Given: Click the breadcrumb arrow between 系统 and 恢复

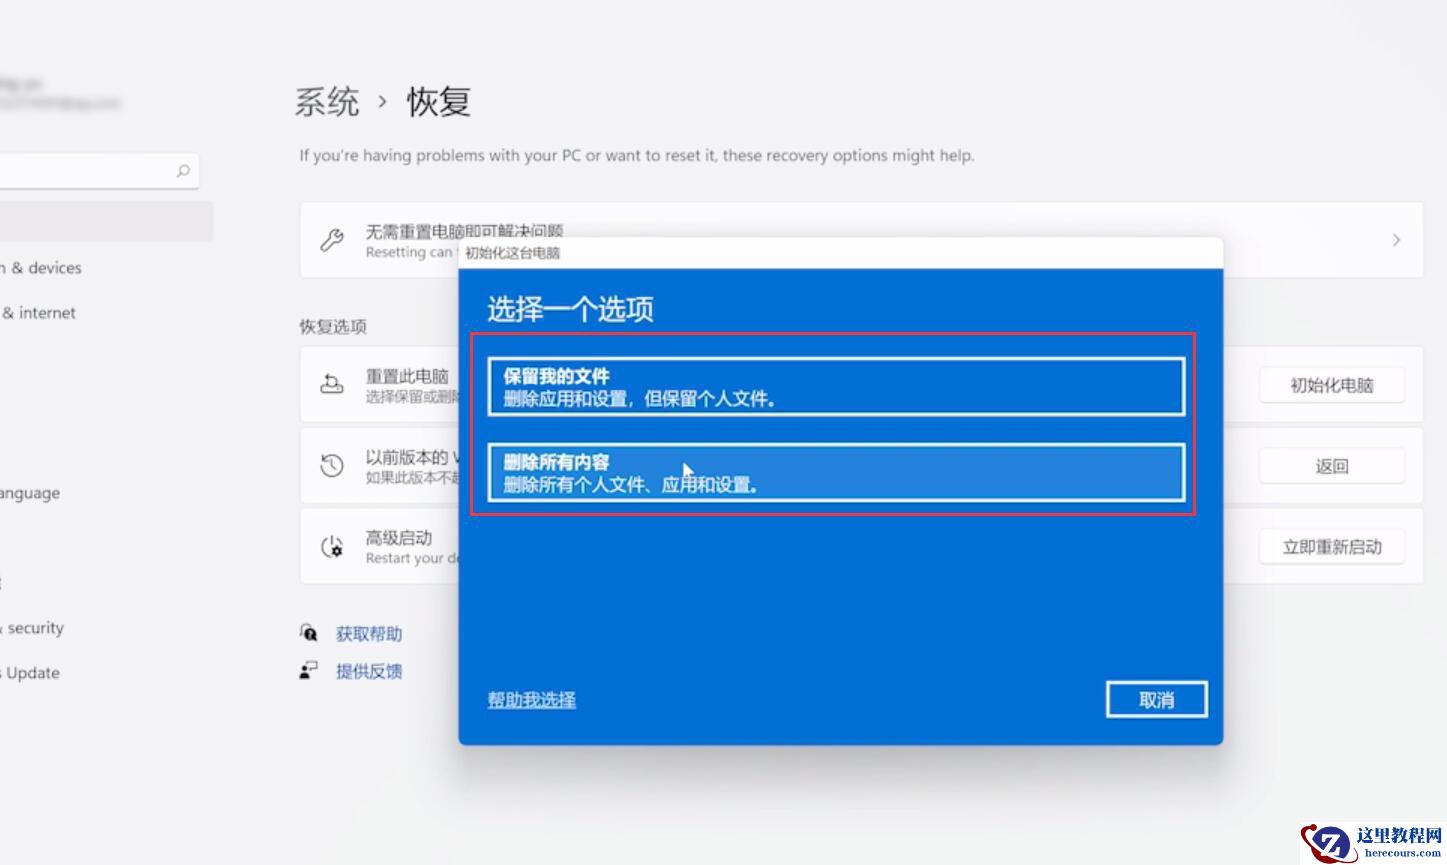Looking at the screenshot, I should tap(382, 102).
